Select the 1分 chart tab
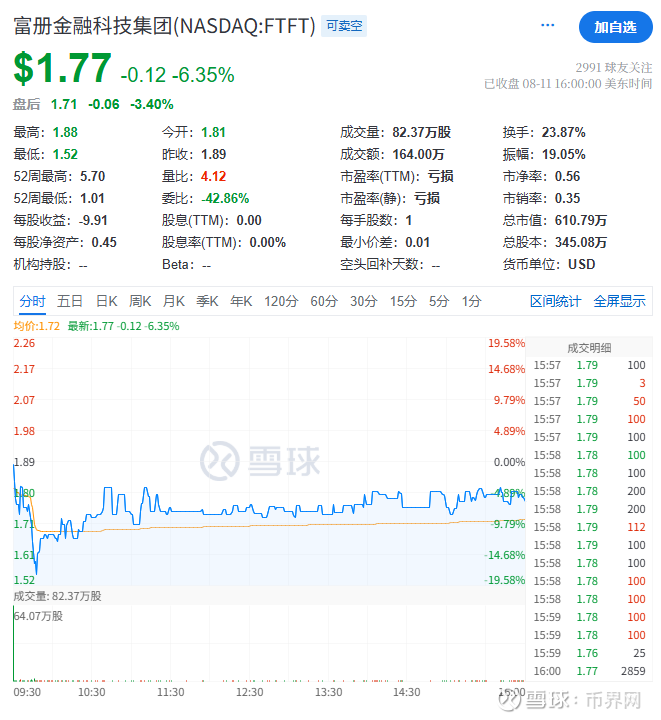 pyautogui.click(x=471, y=301)
